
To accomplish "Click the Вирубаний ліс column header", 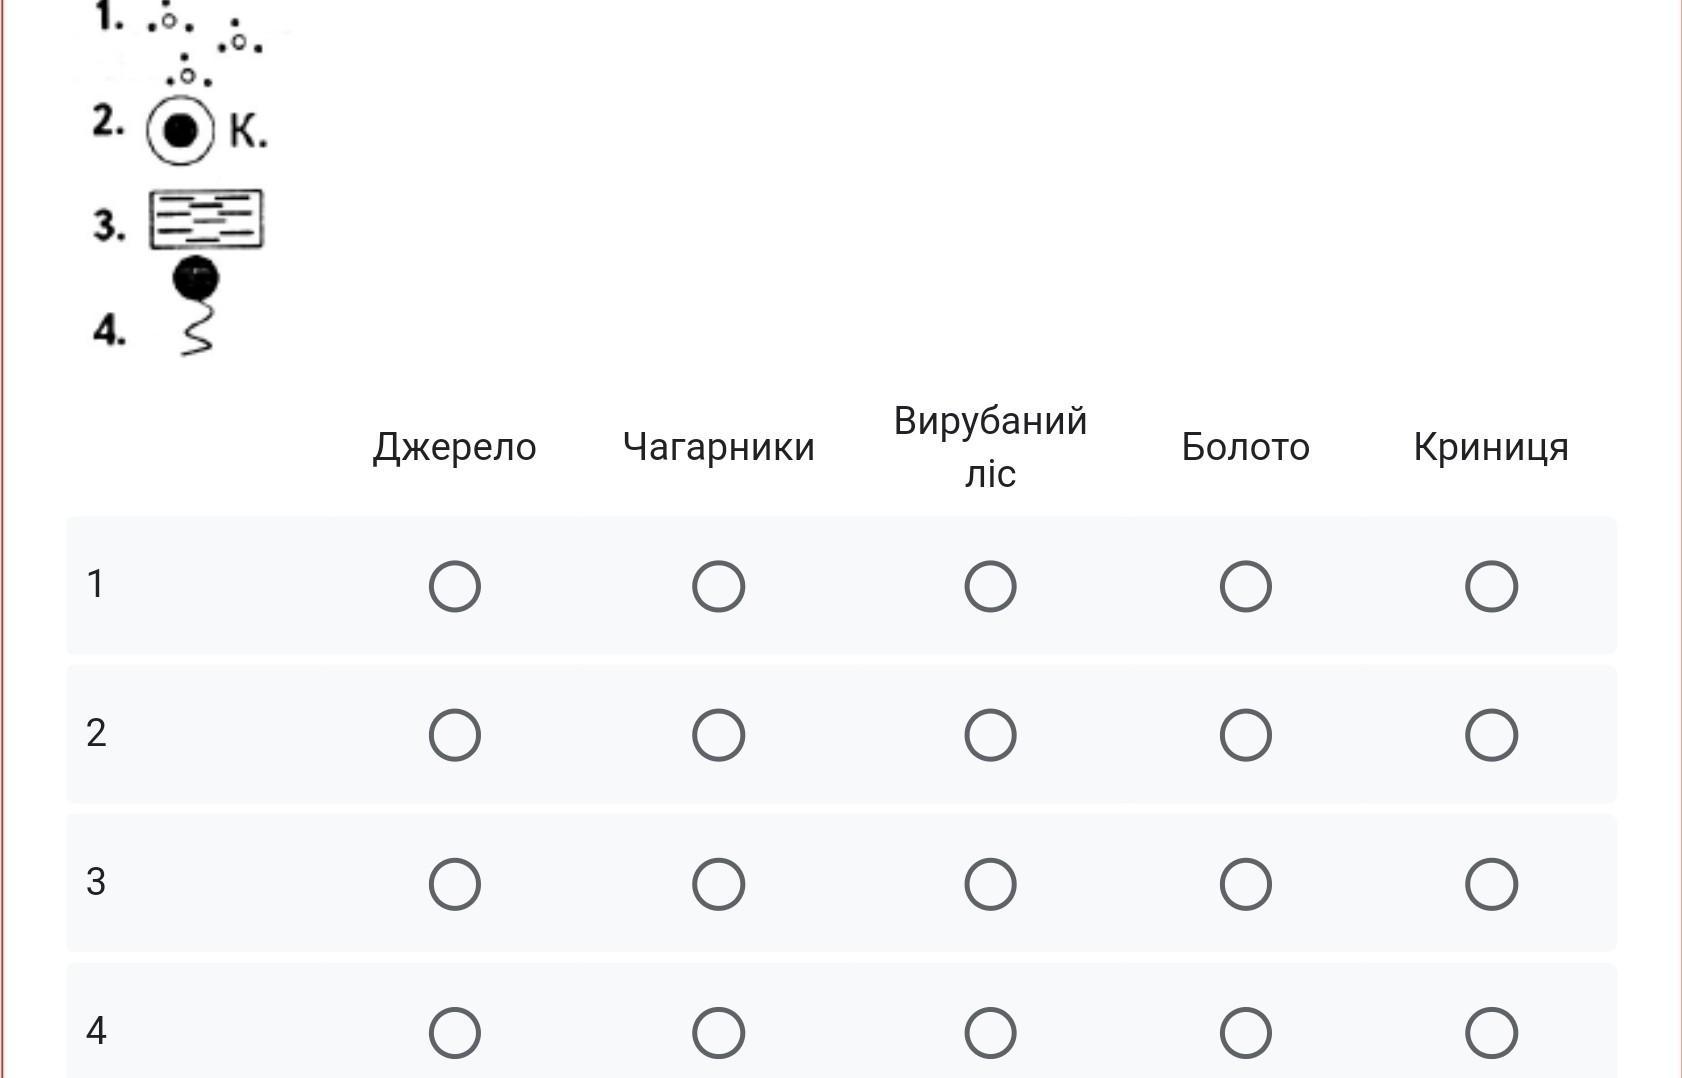I will click(990, 446).
